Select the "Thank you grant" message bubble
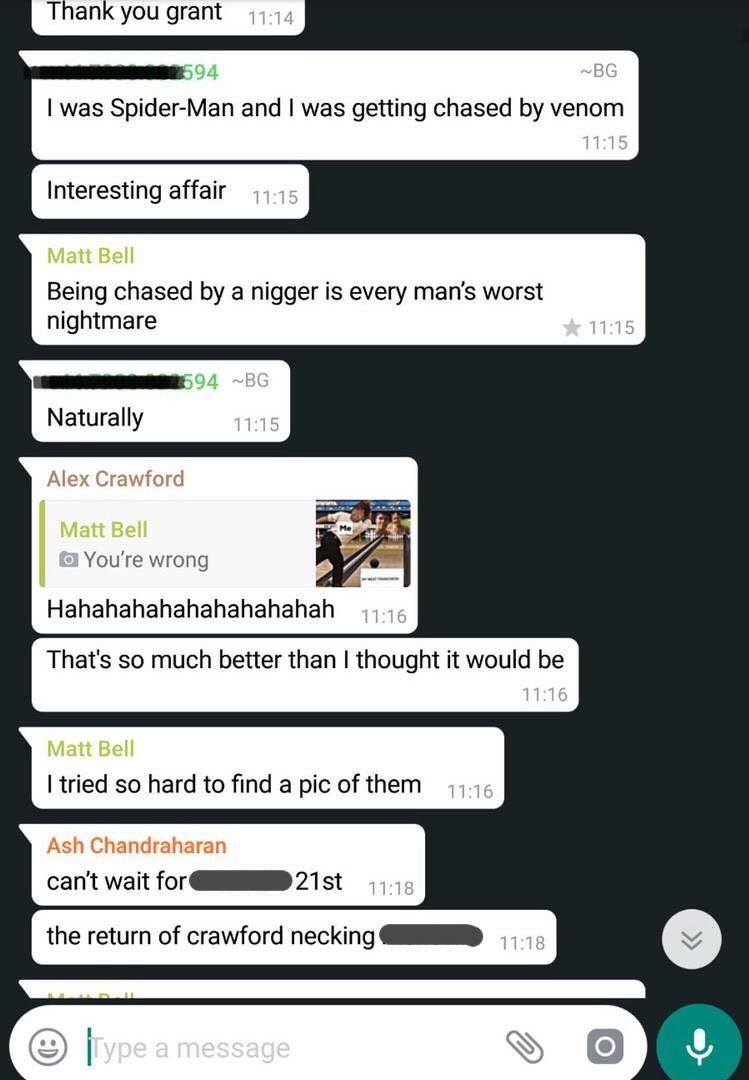749x1080 pixels. click(168, 14)
